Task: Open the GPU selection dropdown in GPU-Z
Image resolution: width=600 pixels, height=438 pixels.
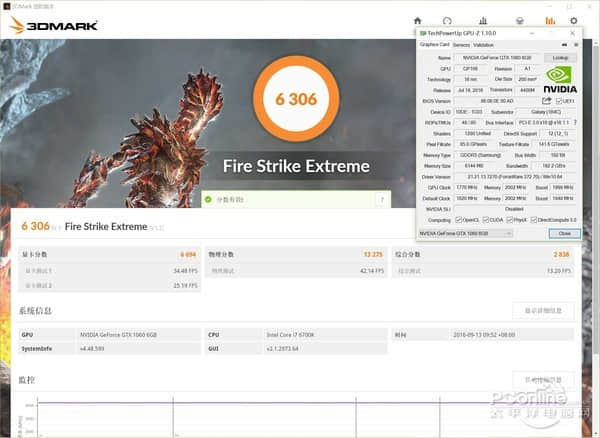Action: click(x=465, y=233)
